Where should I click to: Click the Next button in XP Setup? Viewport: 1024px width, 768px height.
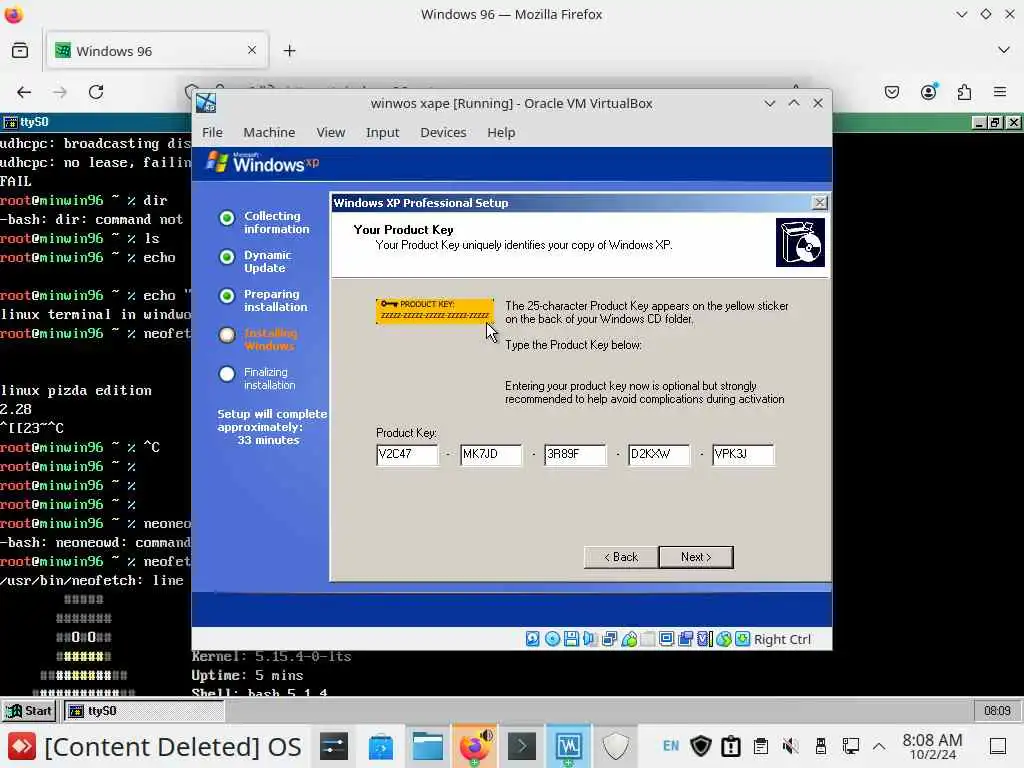696,557
